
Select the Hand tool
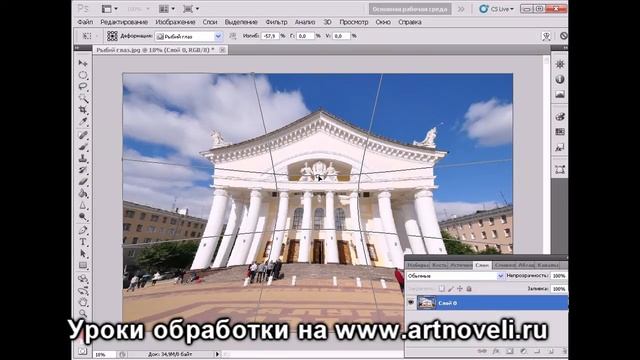point(83,302)
